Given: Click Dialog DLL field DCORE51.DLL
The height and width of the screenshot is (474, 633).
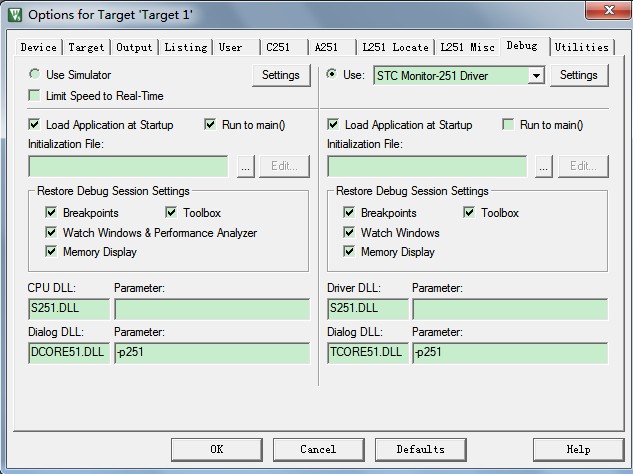Looking at the screenshot, I should point(69,353).
